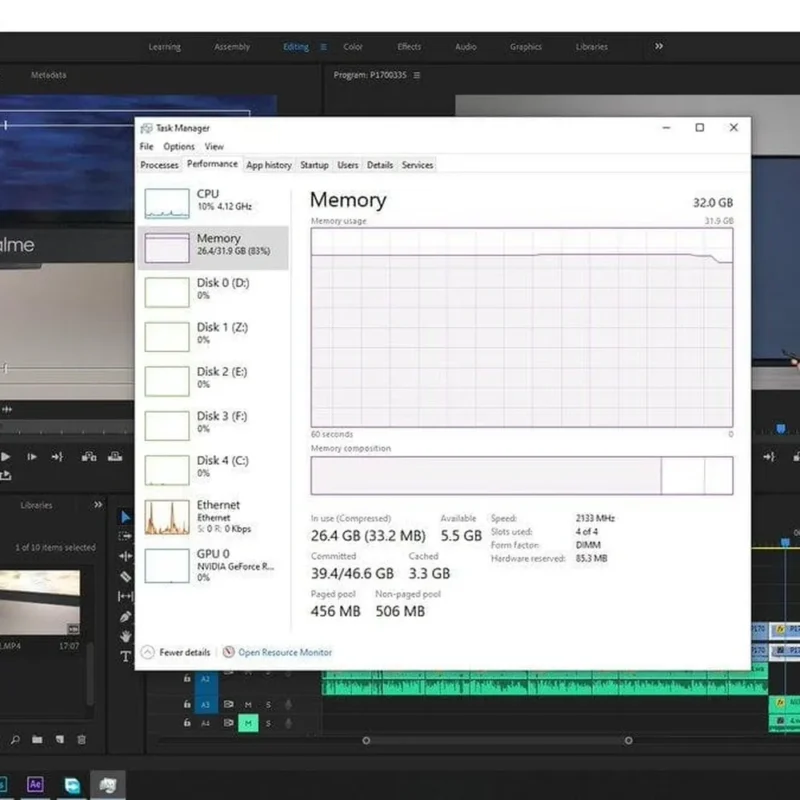Click the left handle of timeline zoom bar
This screenshot has height=800, width=800.
click(366, 740)
